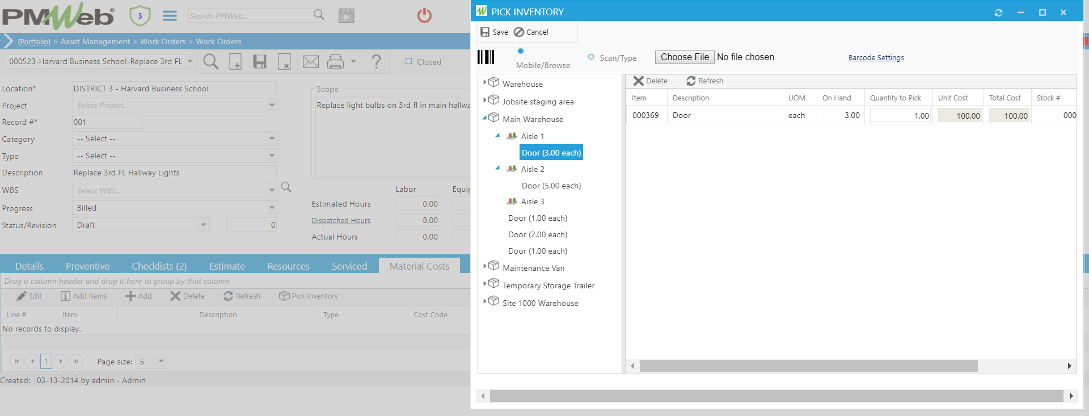Image resolution: width=1089 pixels, height=416 pixels.
Task: Expand the Maintenance Van node arrow
Action: [485, 265]
